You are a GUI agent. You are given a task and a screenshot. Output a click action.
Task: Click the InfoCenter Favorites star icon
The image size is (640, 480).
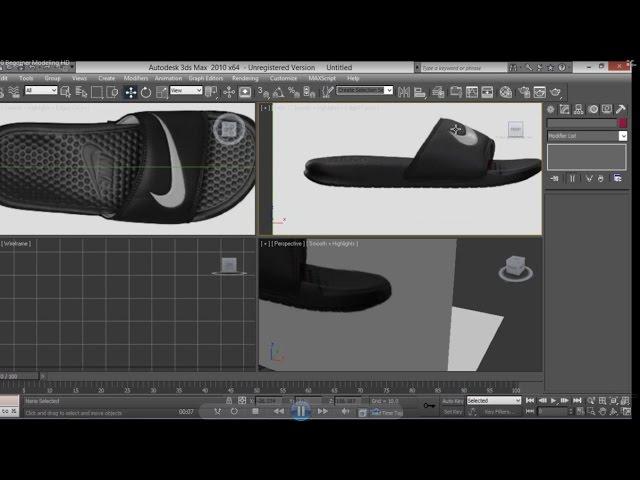[x=551, y=67]
